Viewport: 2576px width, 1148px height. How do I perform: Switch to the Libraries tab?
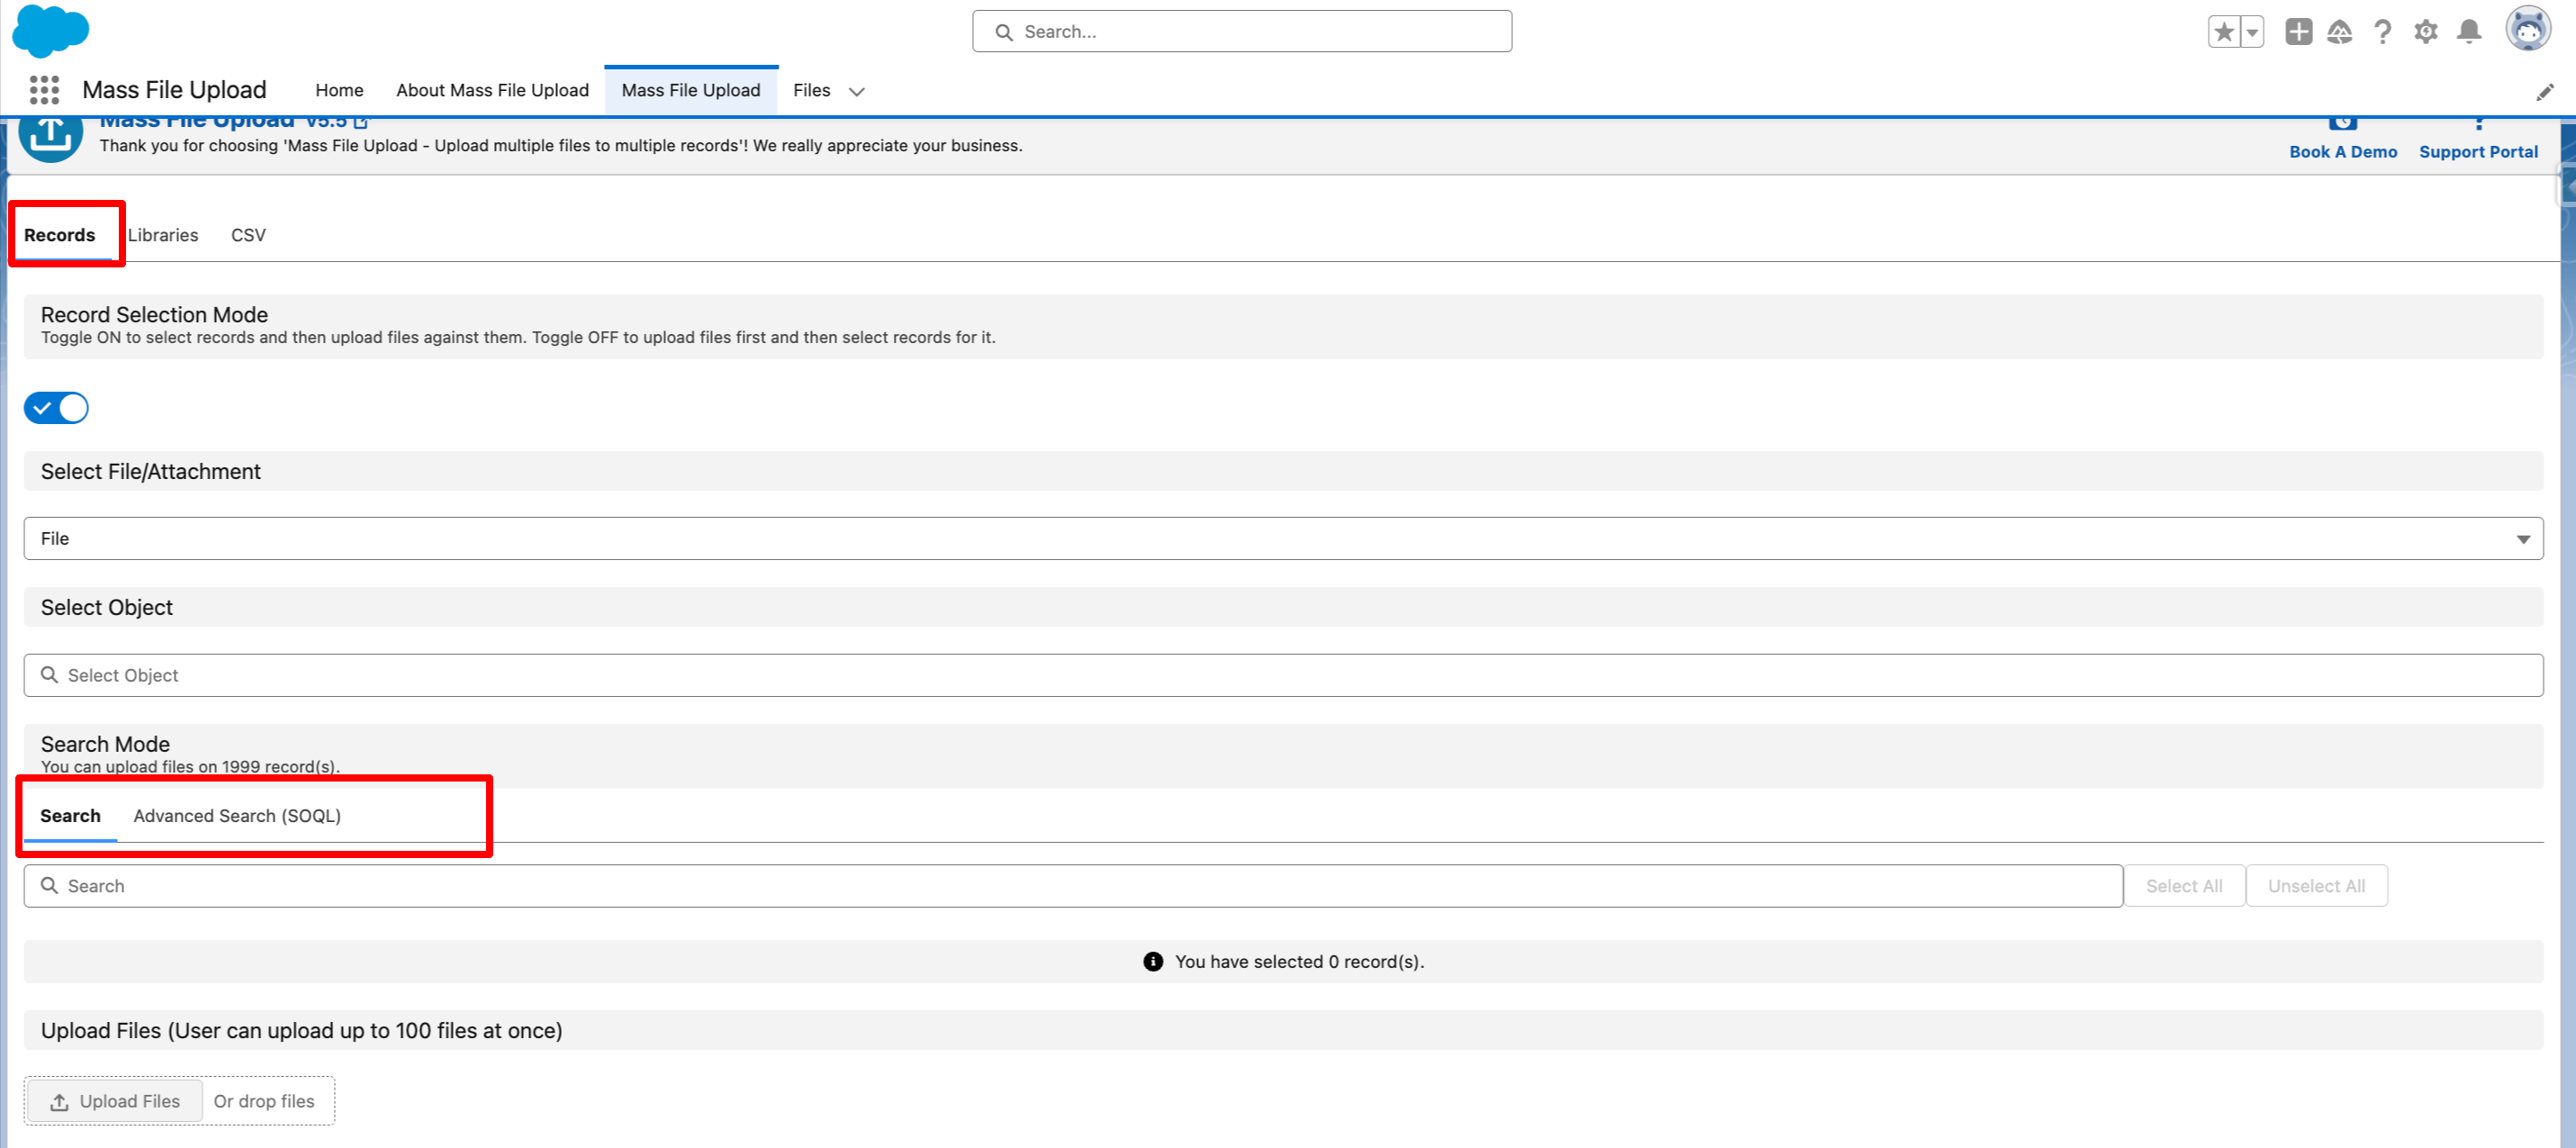coord(163,235)
